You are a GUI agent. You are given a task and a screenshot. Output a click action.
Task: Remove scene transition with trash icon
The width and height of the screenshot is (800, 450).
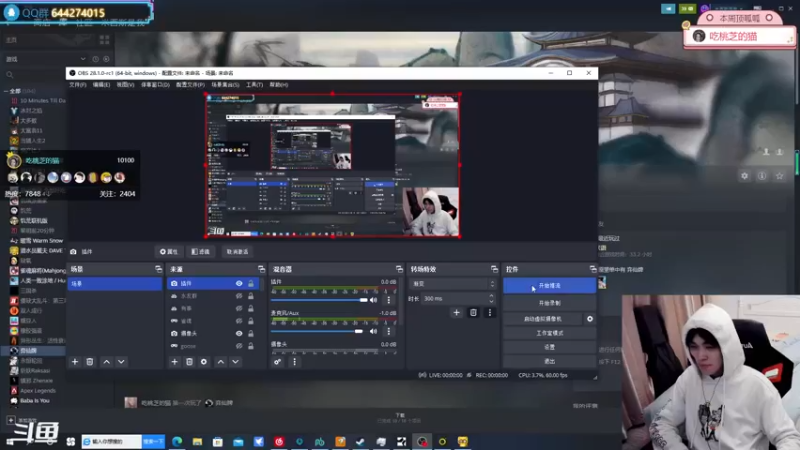click(x=473, y=312)
